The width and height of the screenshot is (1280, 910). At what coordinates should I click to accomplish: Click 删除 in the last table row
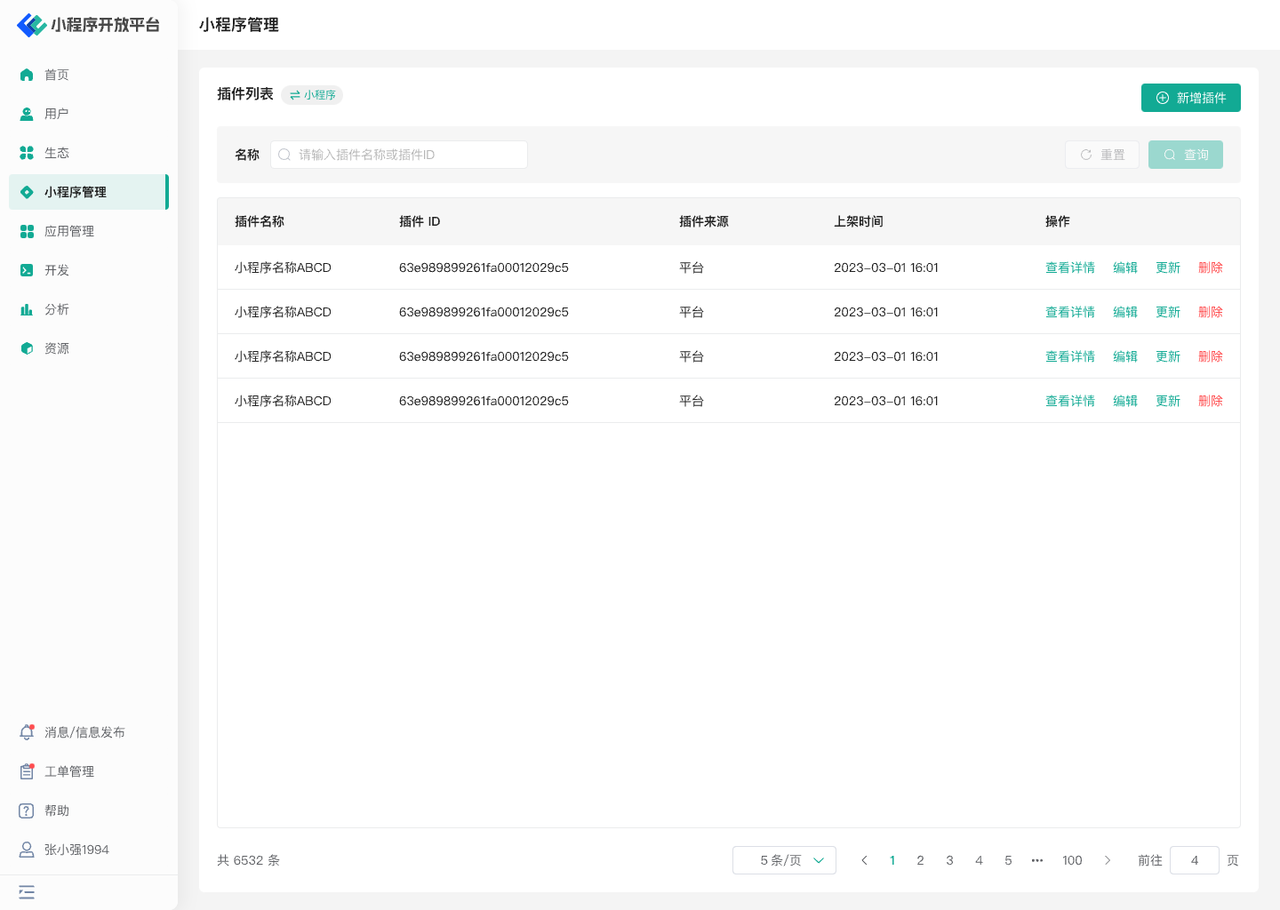pos(1210,401)
